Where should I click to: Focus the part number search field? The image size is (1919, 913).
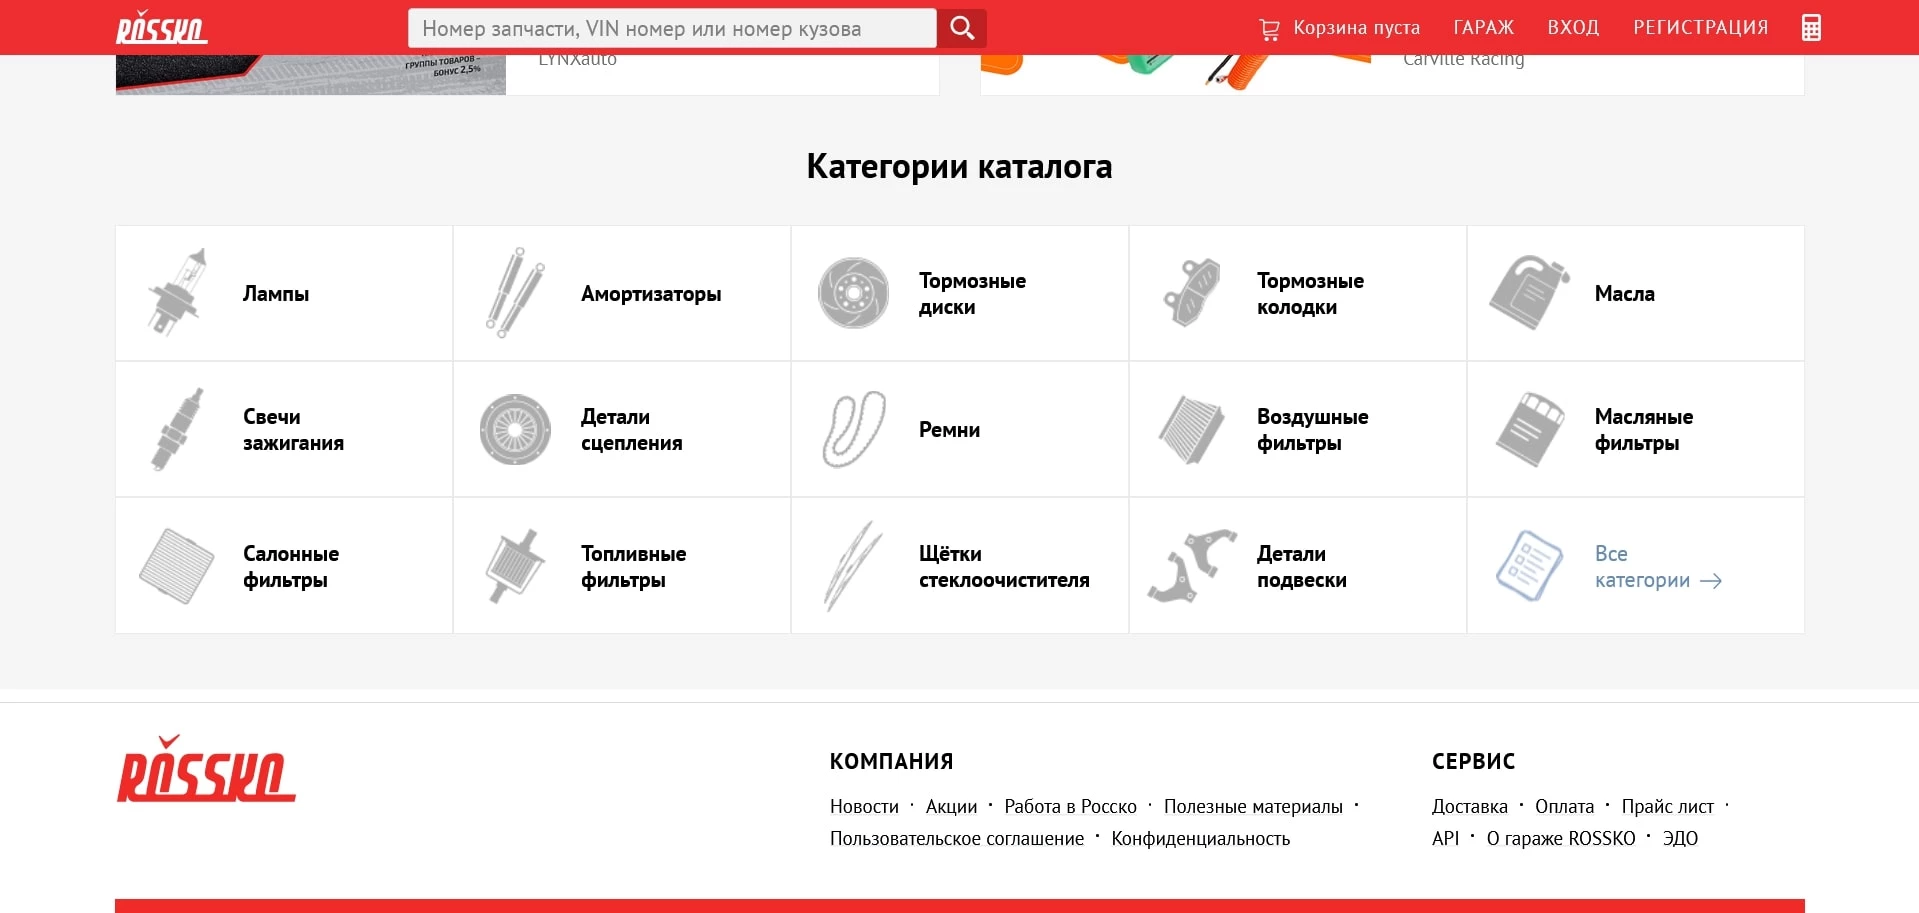coord(672,28)
